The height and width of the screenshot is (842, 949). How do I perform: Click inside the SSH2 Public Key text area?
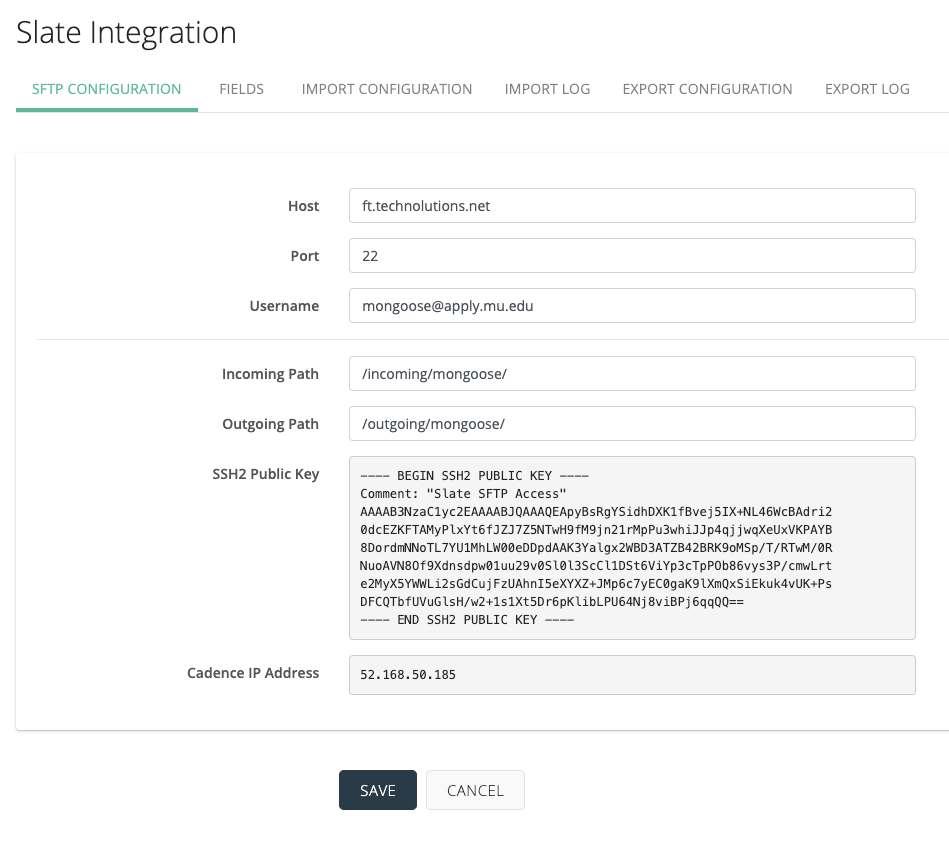pos(632,547)
